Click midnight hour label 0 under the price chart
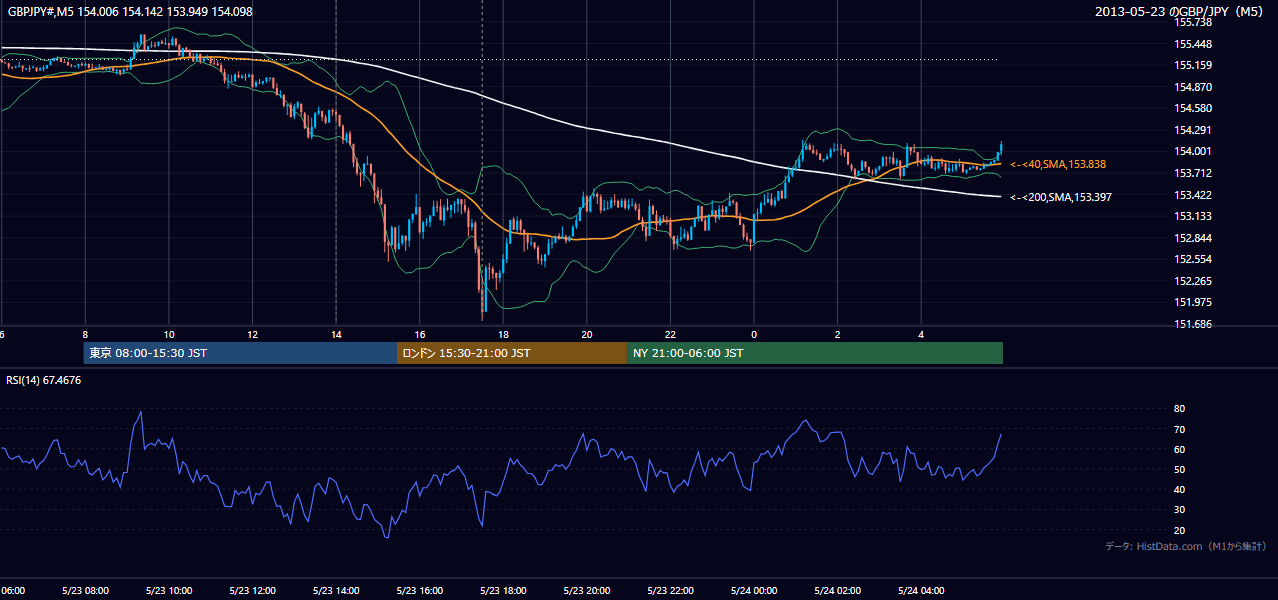Image resolution: width=1278 pixels, height=600 pixels. [754, 334]
